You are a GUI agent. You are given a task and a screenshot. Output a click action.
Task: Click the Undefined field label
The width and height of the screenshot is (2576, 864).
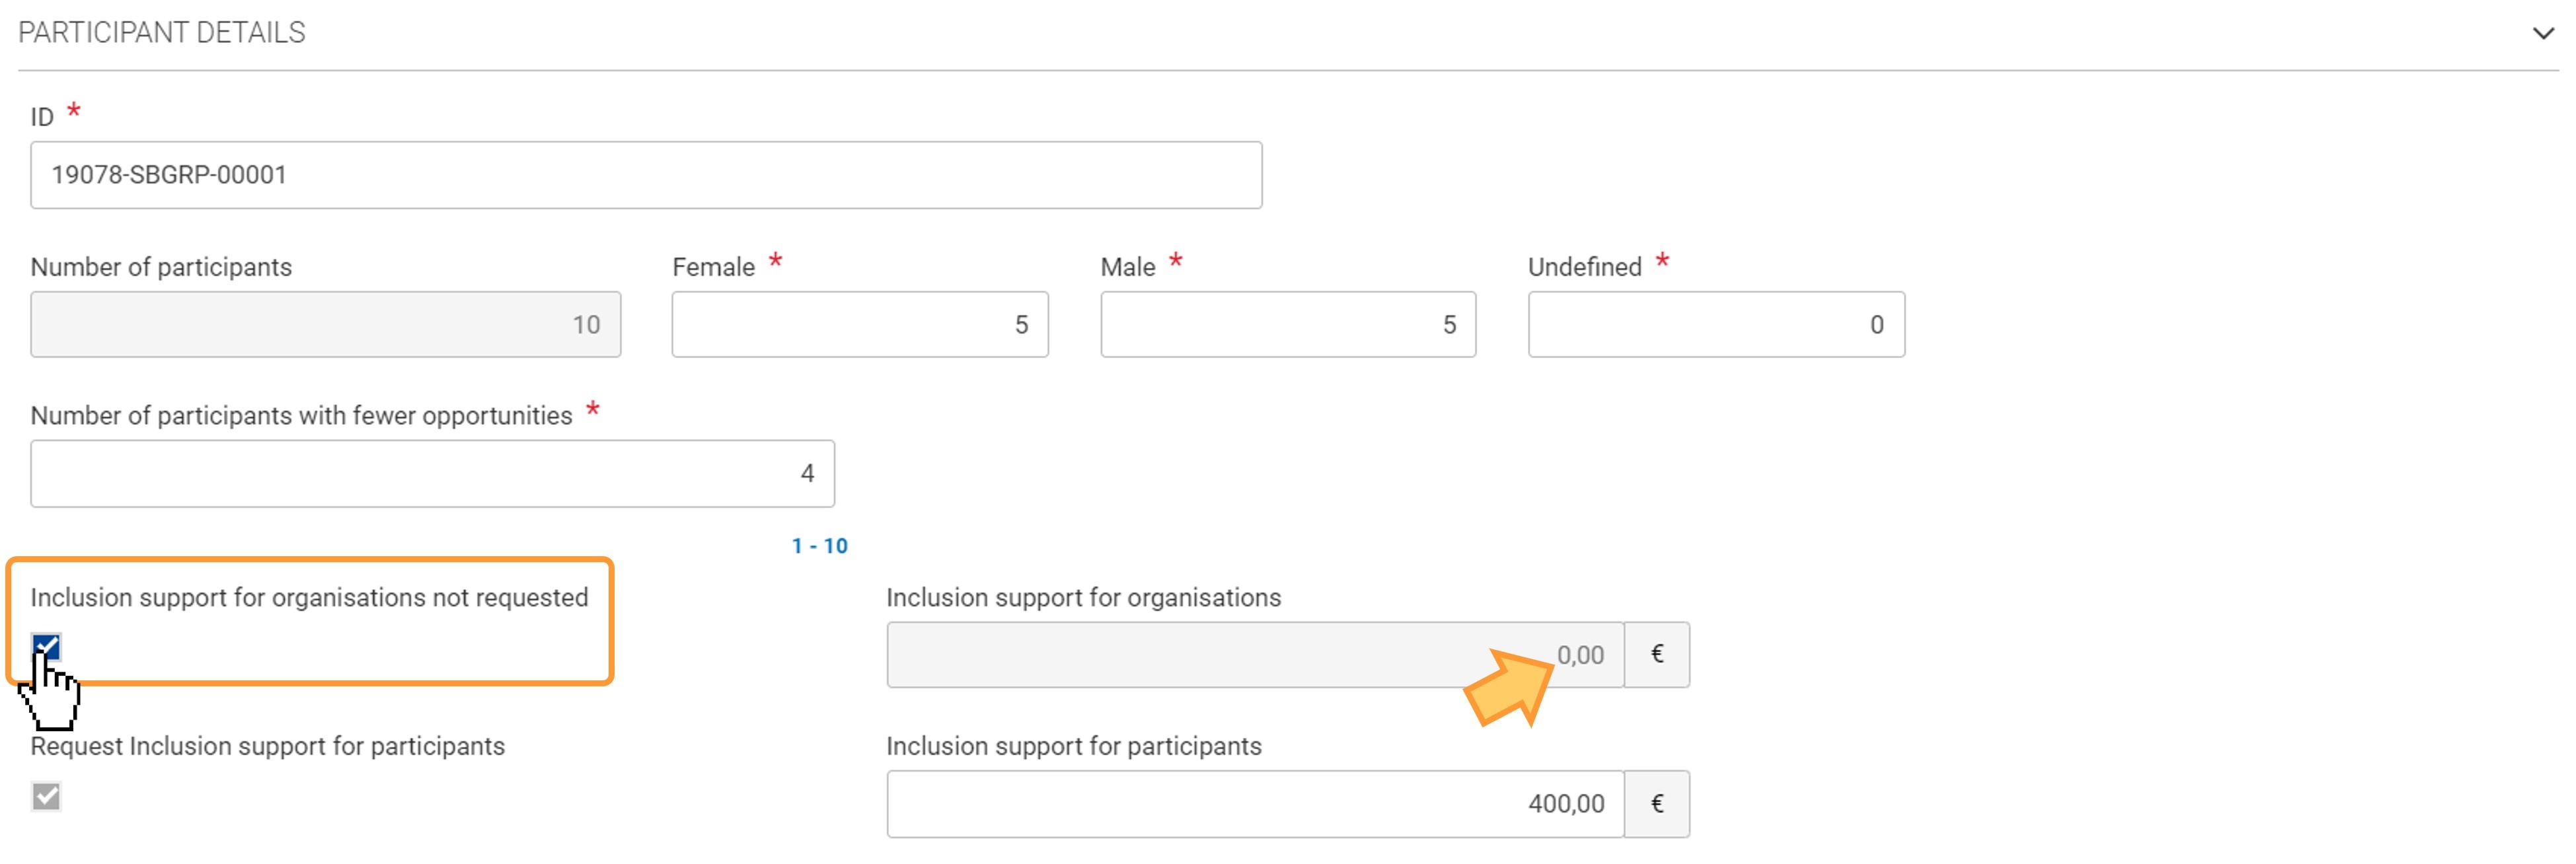tap(1585, 268)
